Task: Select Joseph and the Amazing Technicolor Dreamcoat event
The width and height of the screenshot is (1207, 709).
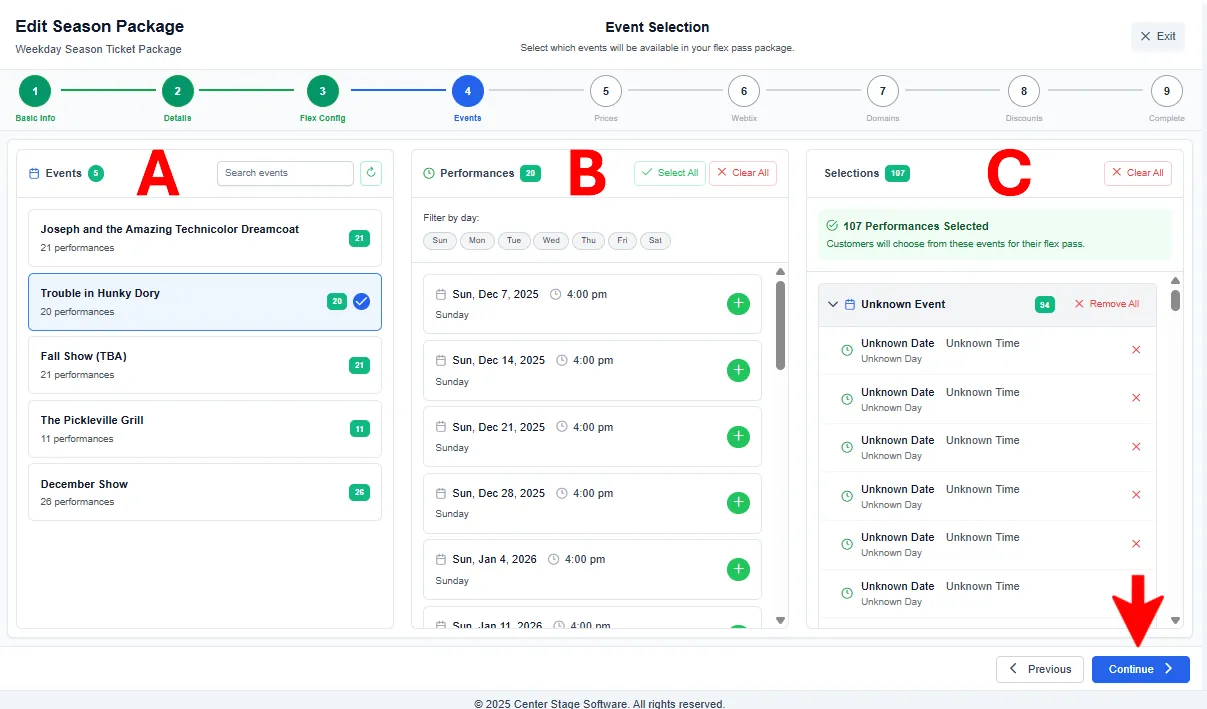Action: [x=205, y=238]
